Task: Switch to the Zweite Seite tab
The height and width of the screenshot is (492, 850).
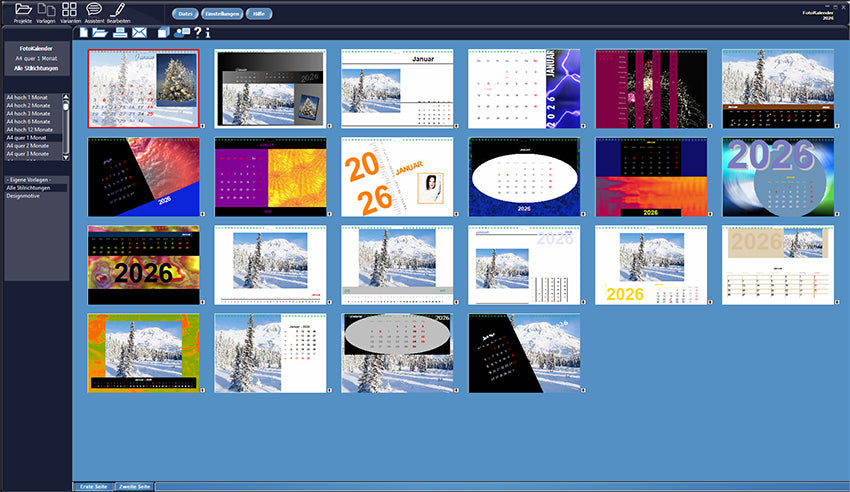Action: click(134, 486)
